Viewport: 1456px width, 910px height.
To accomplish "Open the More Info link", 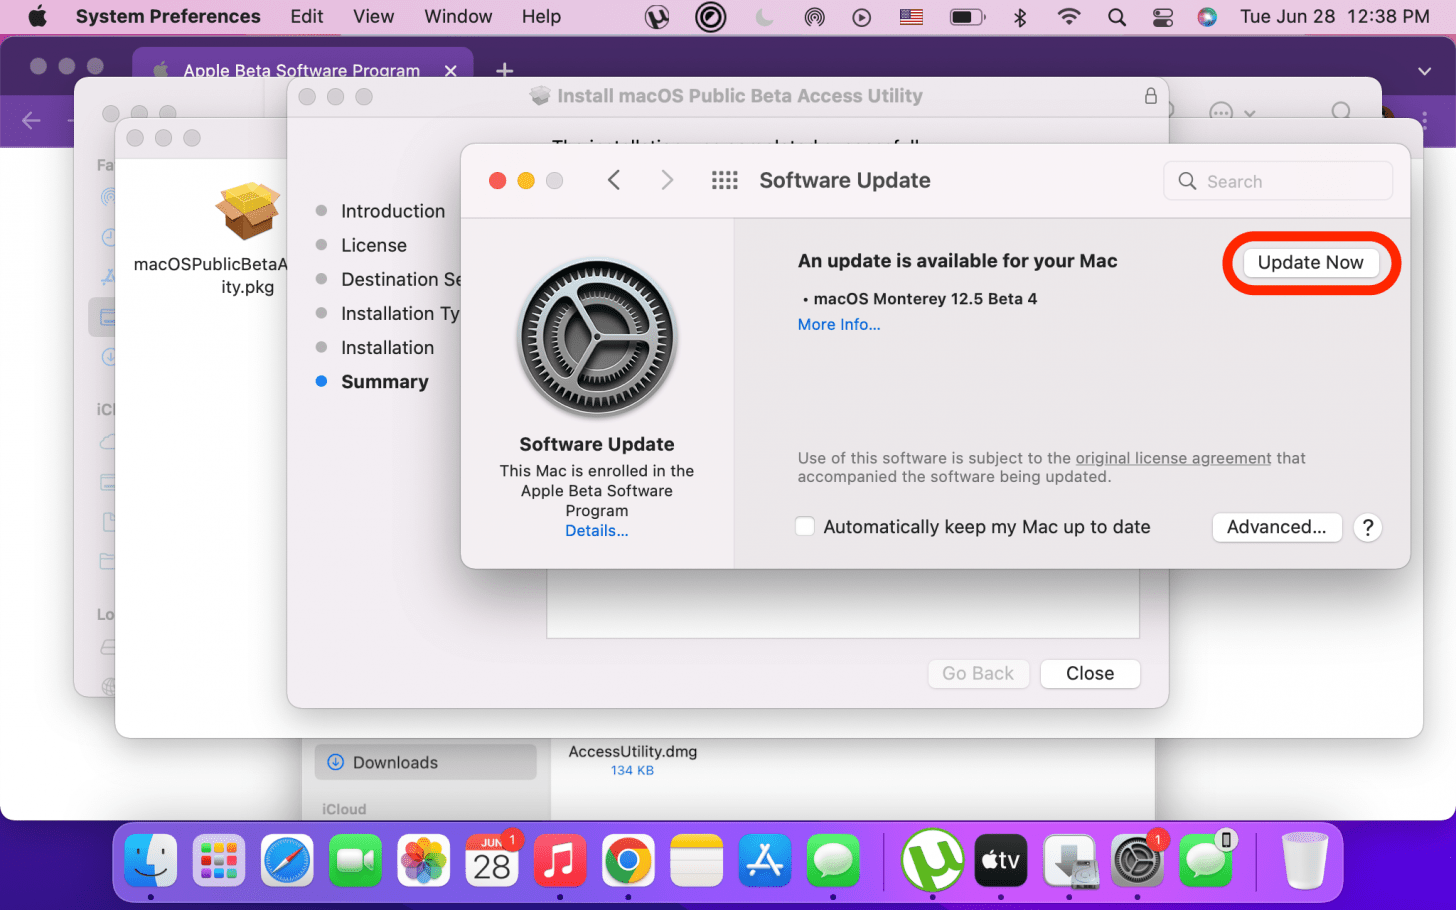I will (x=838, y=325).
